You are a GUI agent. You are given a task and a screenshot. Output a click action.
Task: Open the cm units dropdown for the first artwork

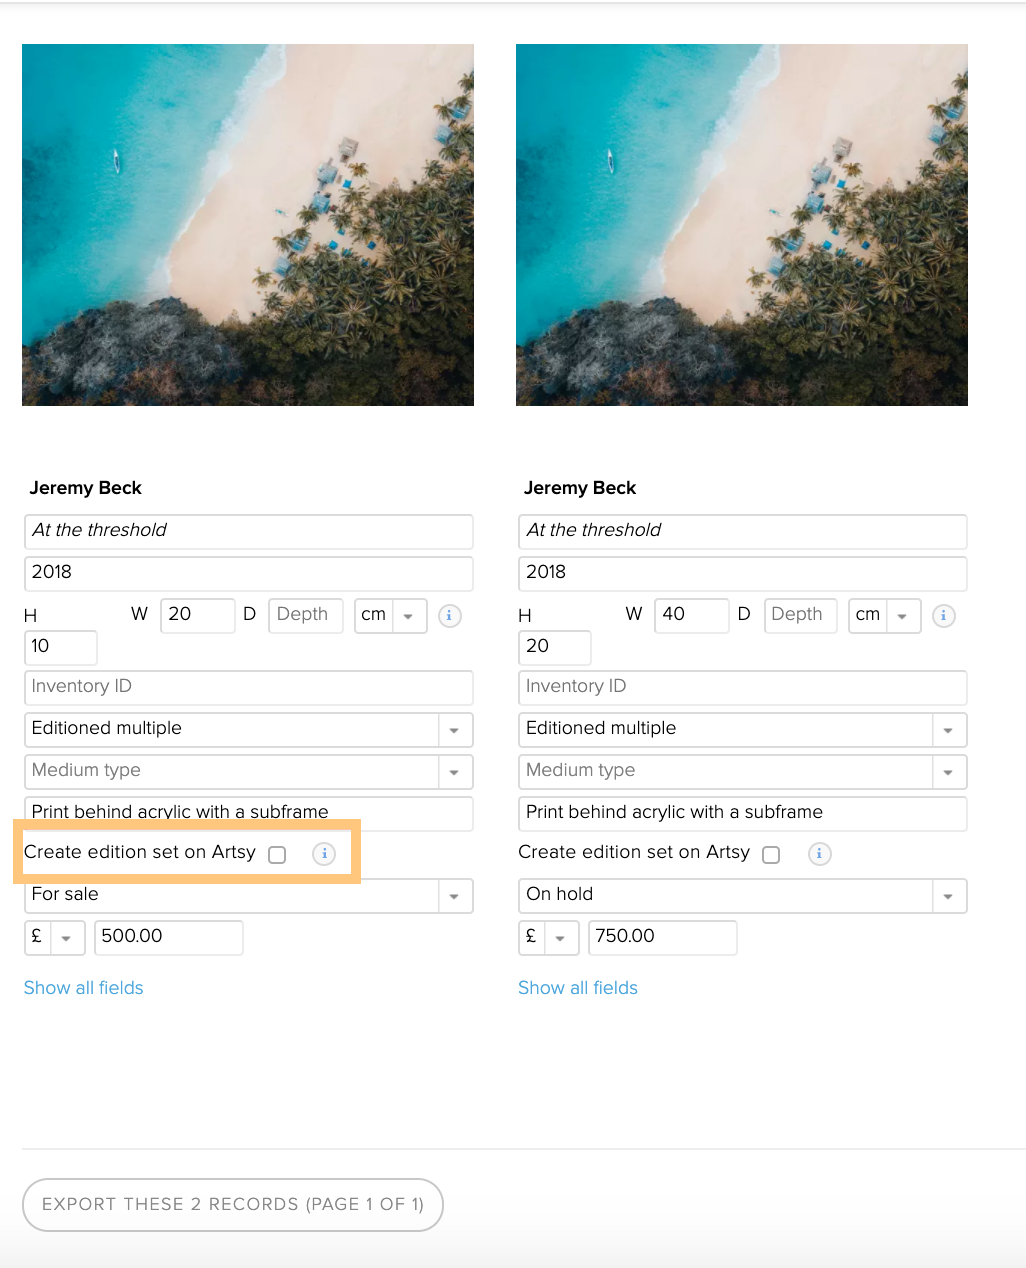pos(391,616)
